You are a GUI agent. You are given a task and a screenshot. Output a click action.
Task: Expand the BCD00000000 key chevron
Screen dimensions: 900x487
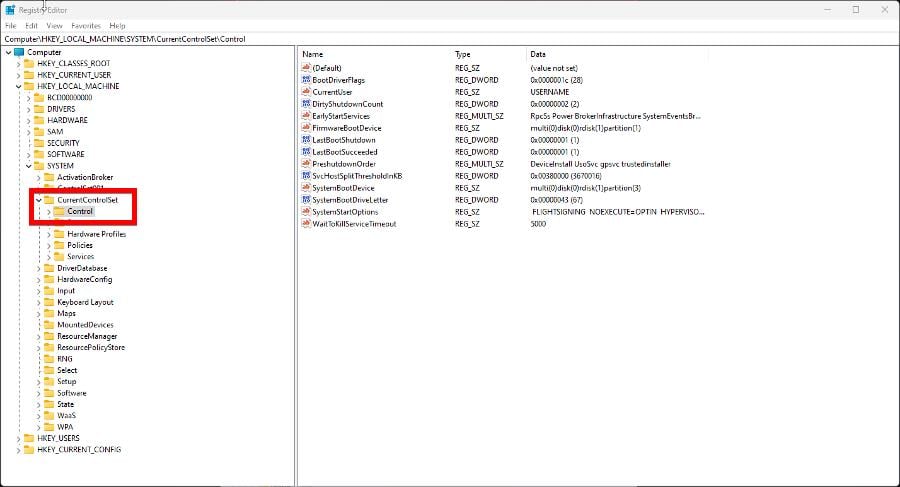28,98
